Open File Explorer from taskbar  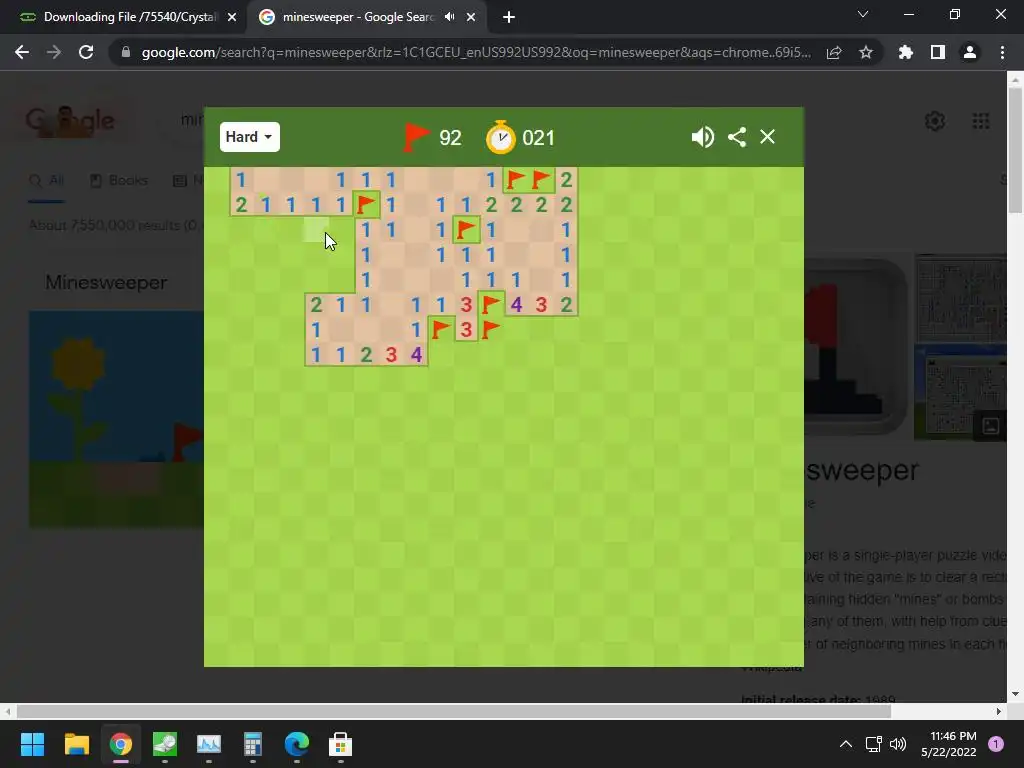click(76, 744)
